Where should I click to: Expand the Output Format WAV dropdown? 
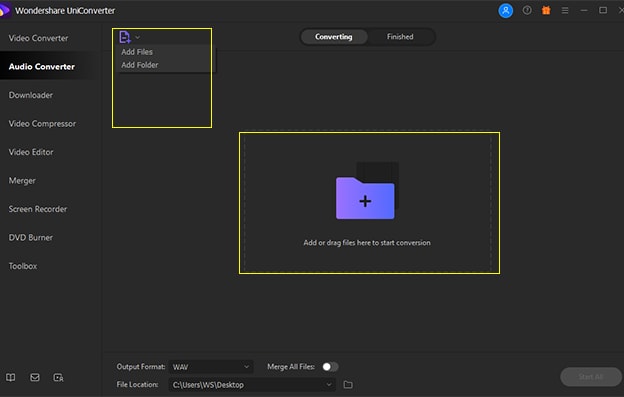coord(211,367)
